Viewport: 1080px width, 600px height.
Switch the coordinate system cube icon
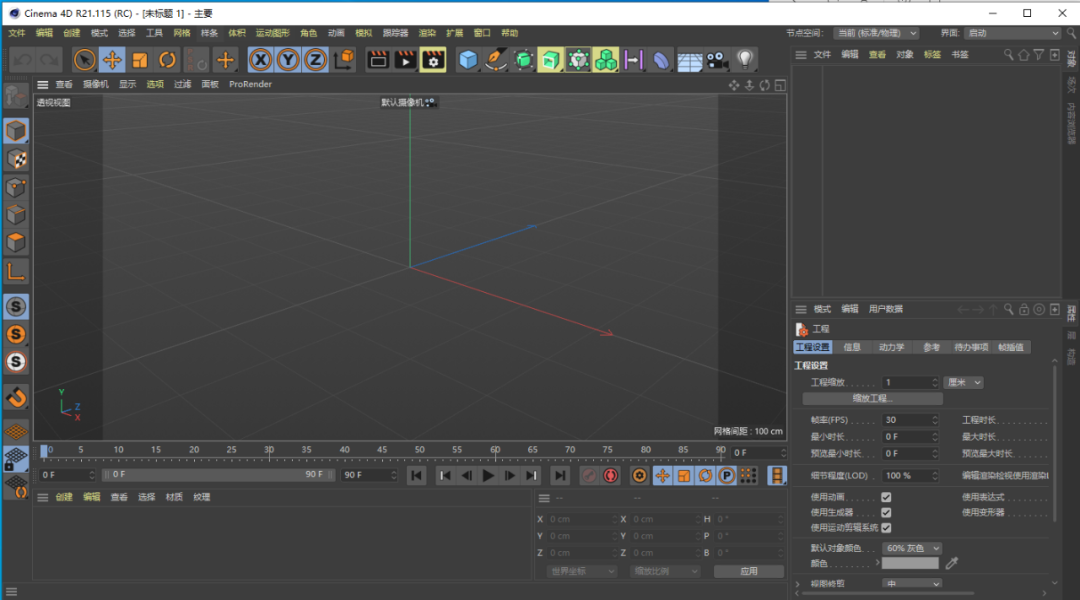pyautogui.click(x=344, y=60)
